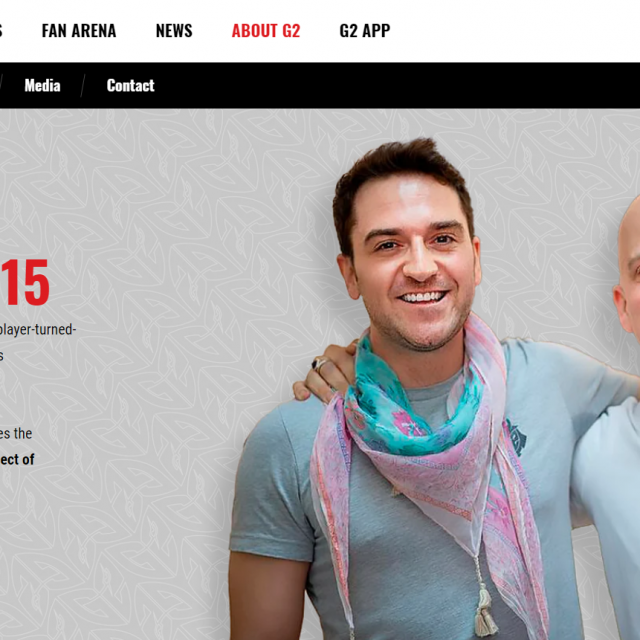Switch to the Media sub-navigation tab
The image size is (640, 640).
42,85
